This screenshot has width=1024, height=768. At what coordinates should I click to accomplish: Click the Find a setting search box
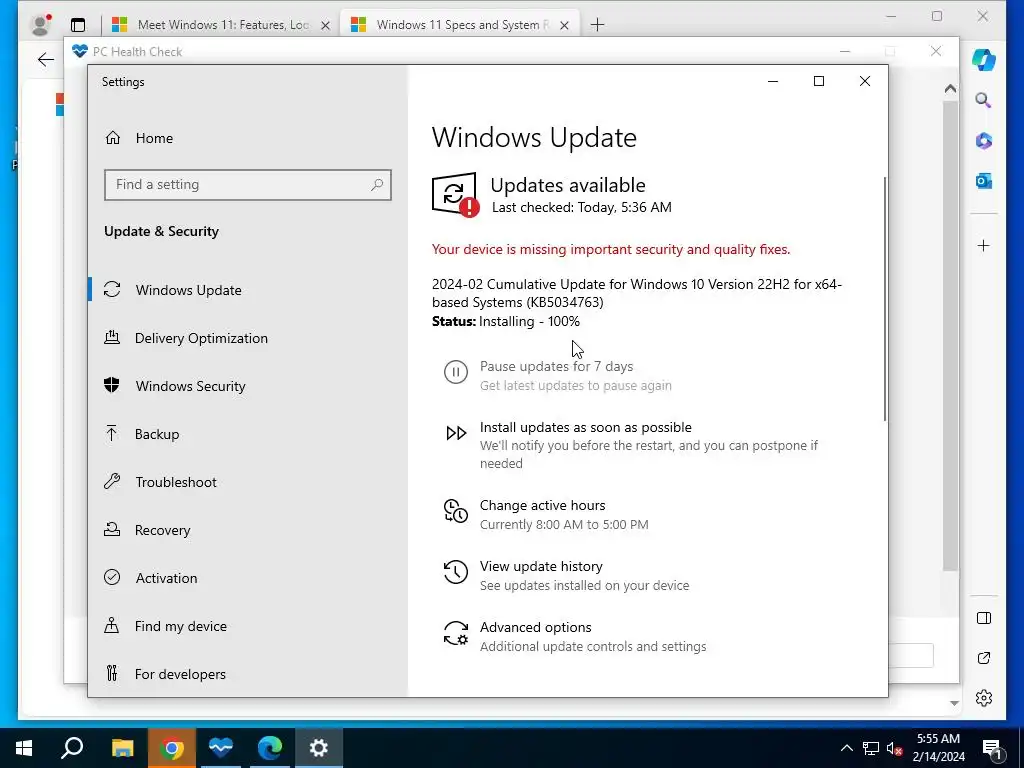point(248,185)
